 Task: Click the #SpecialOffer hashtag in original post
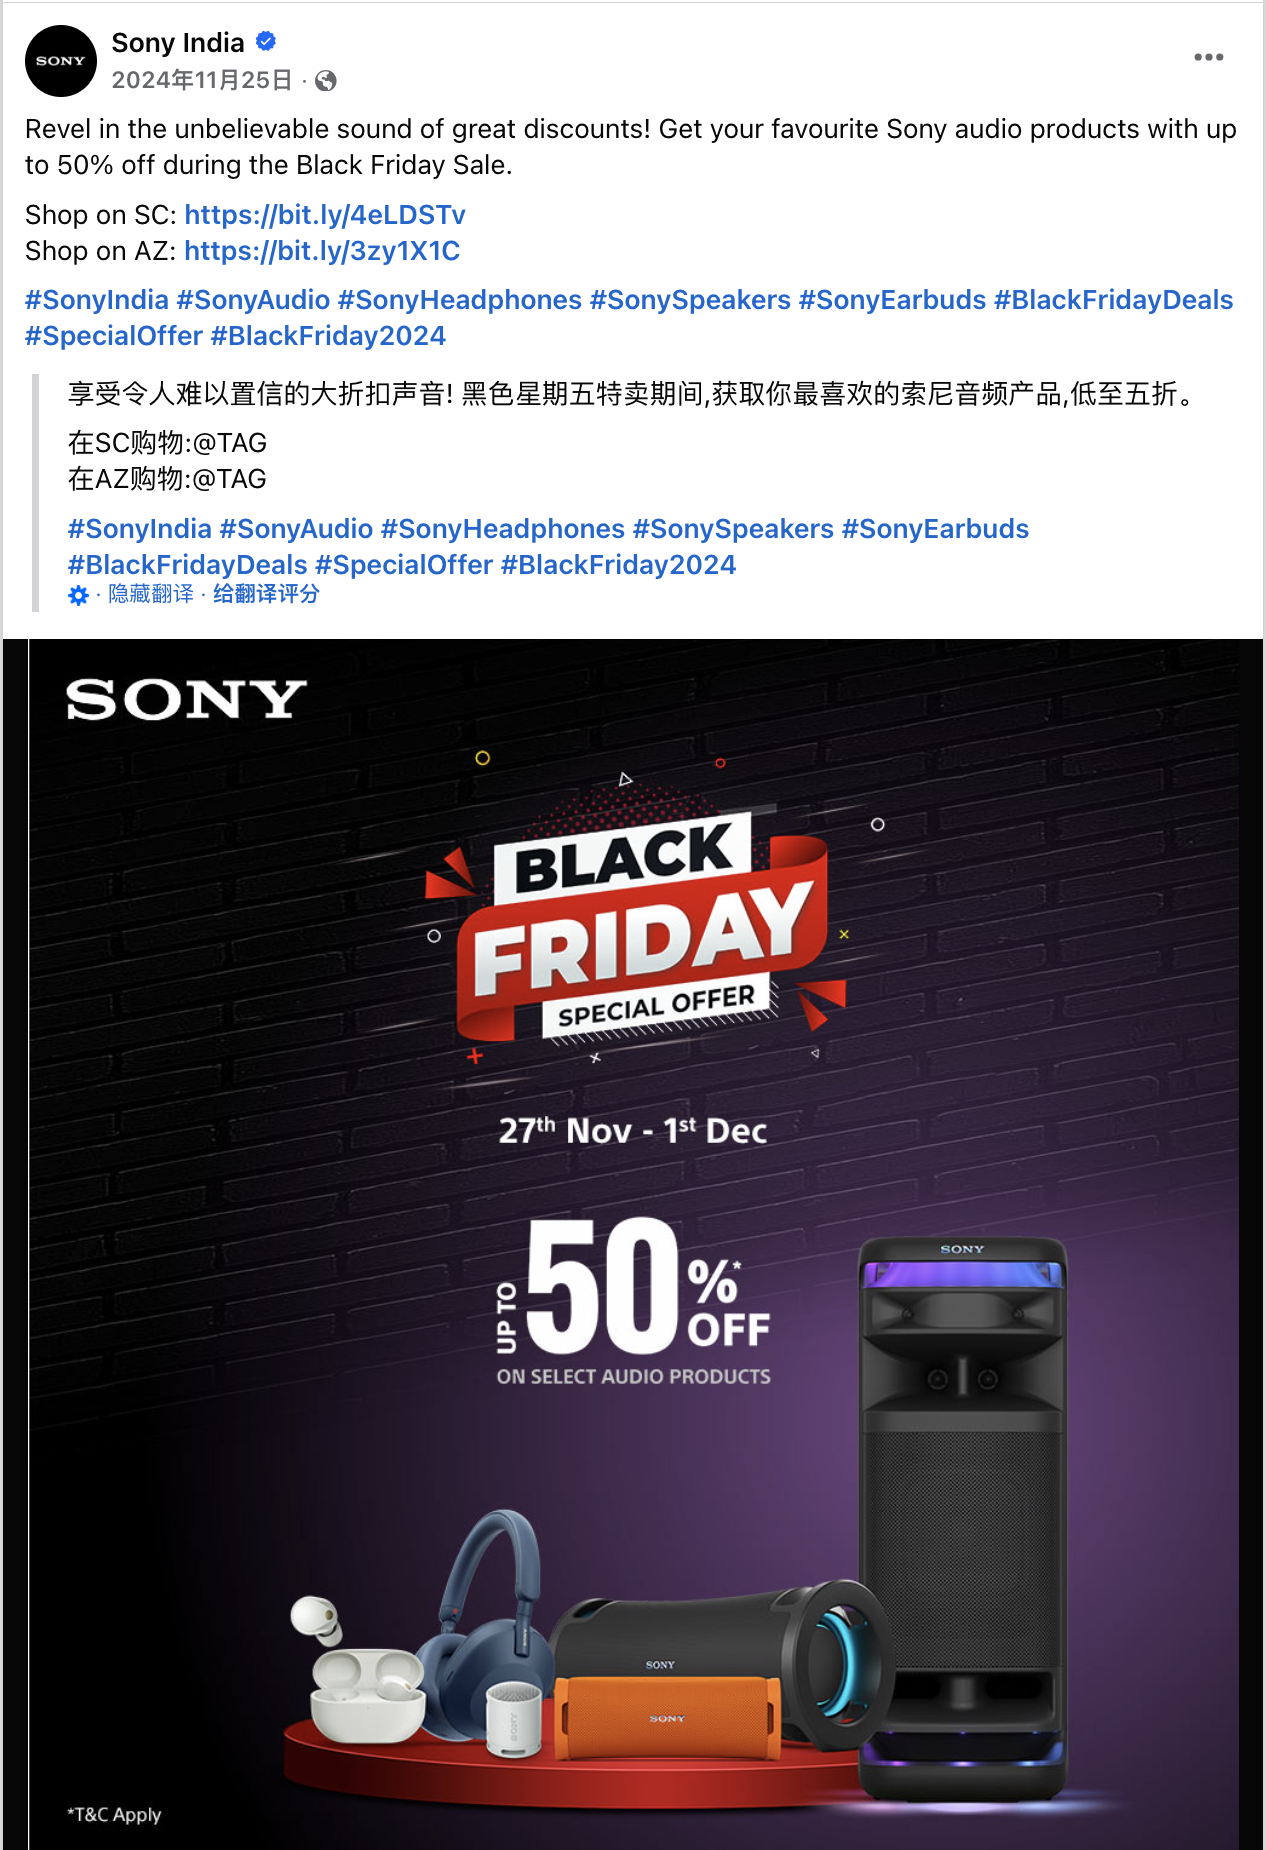(114, 336)
